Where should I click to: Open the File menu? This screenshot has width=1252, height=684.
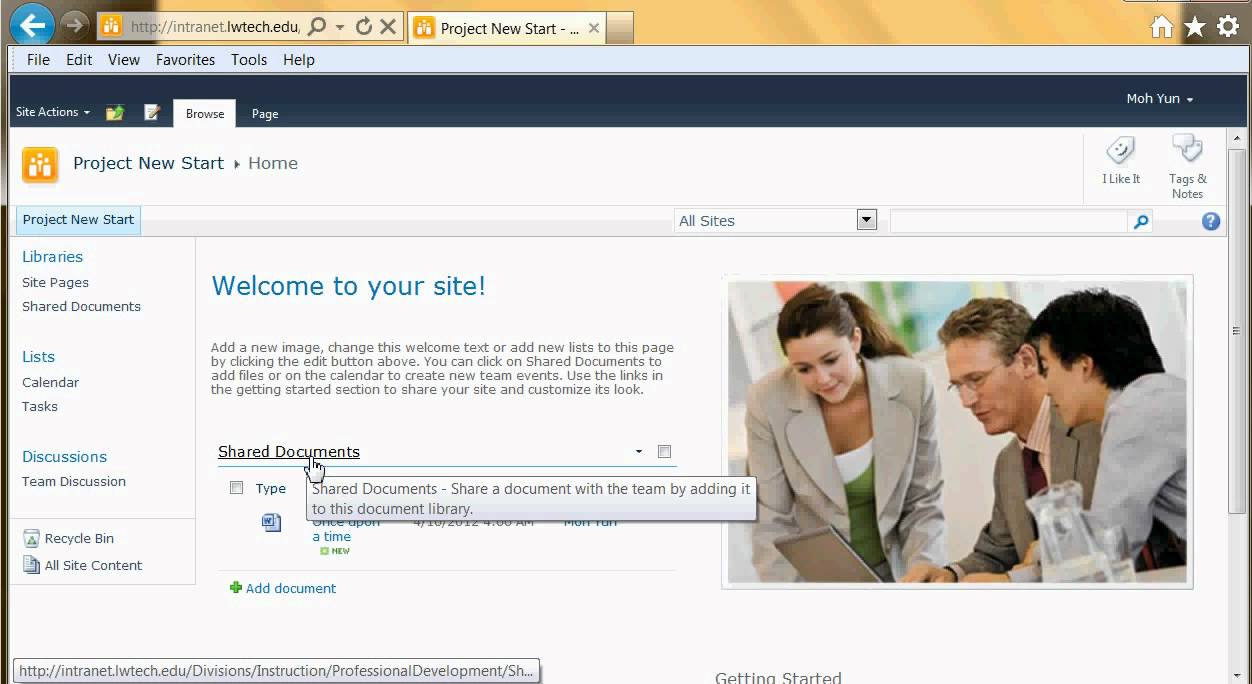38,60
